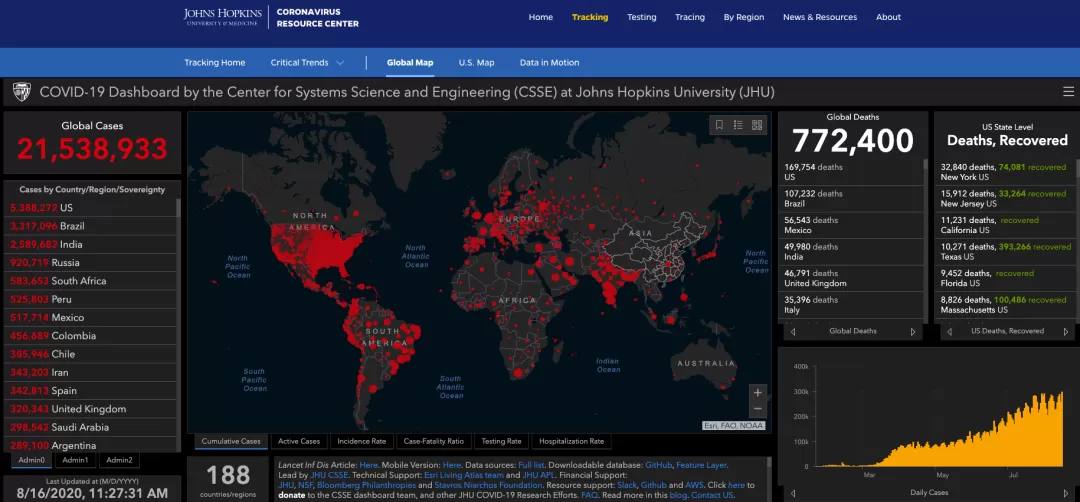Open Esri Living Atlas team link

click(x=464, y=475)
